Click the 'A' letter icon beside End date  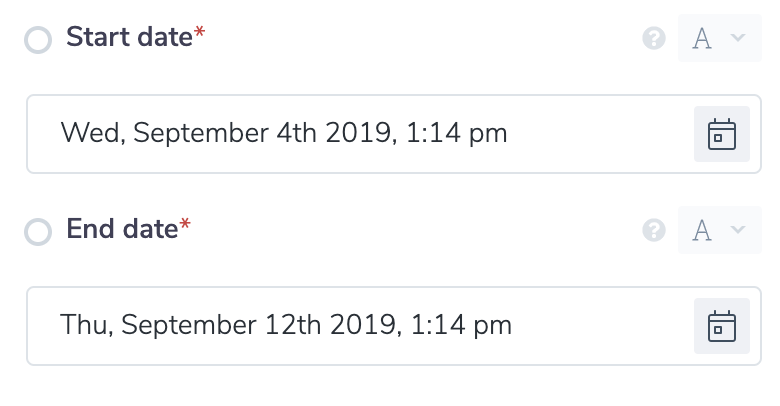(702, 232)
